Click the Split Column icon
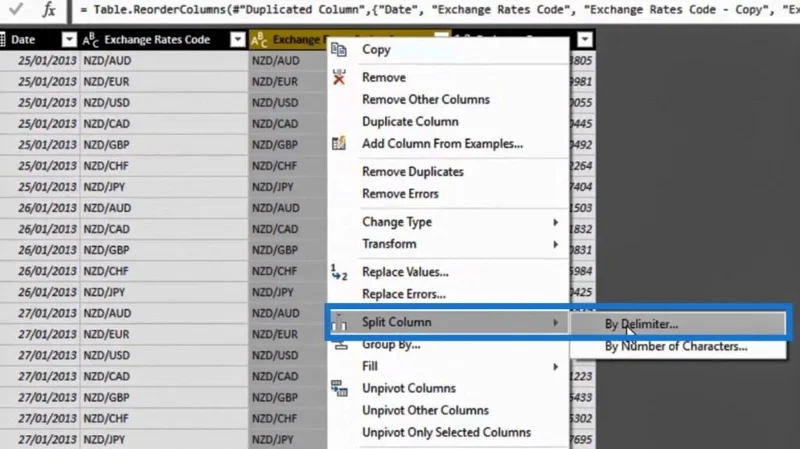The image size is (800, 449). (x=339, y=322)
